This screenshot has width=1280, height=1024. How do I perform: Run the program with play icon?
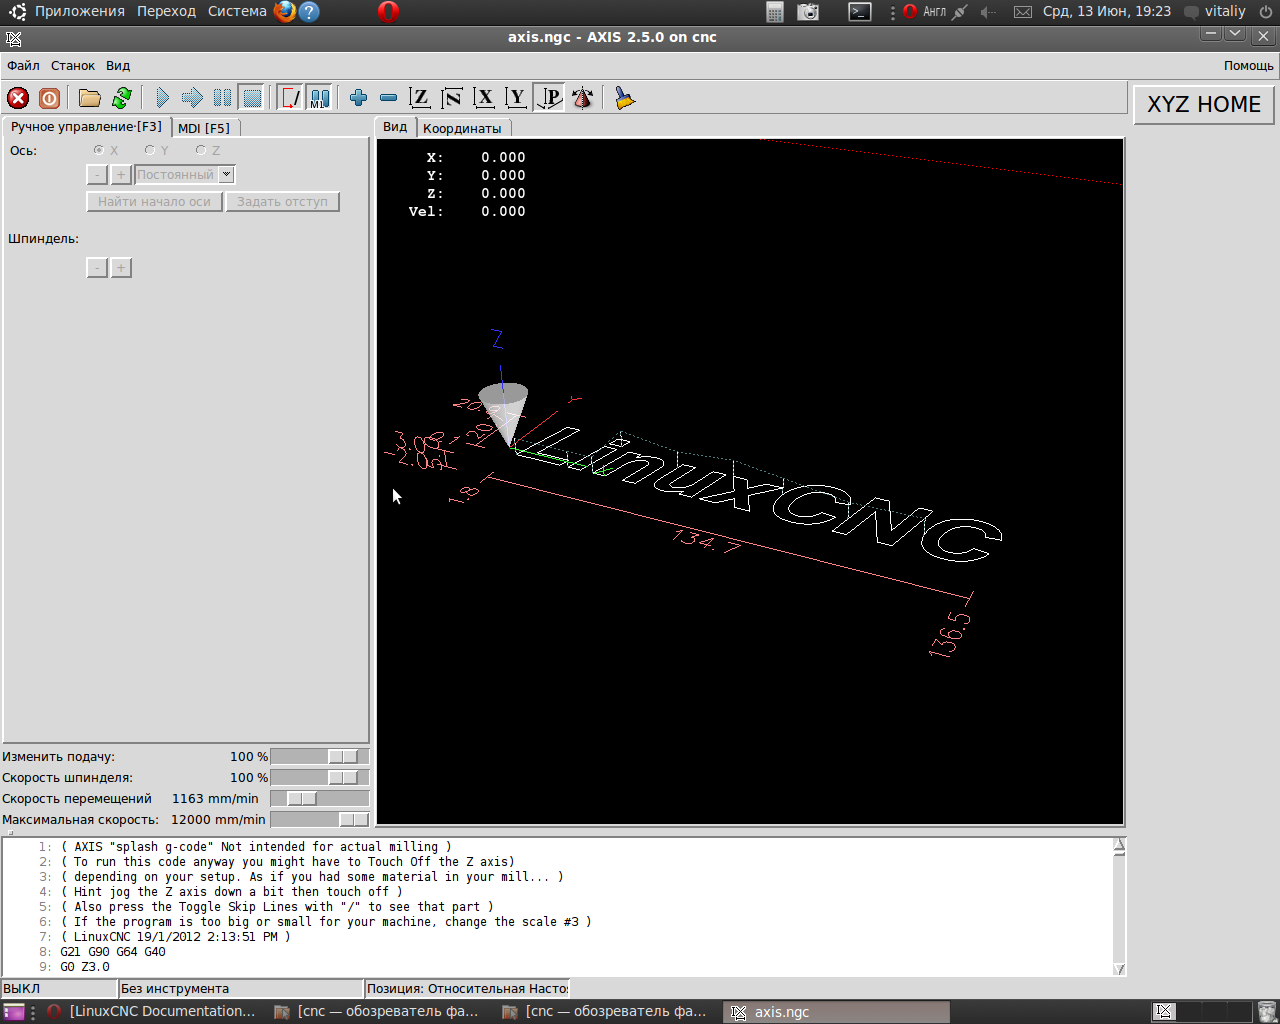click(x=162, y=98)
